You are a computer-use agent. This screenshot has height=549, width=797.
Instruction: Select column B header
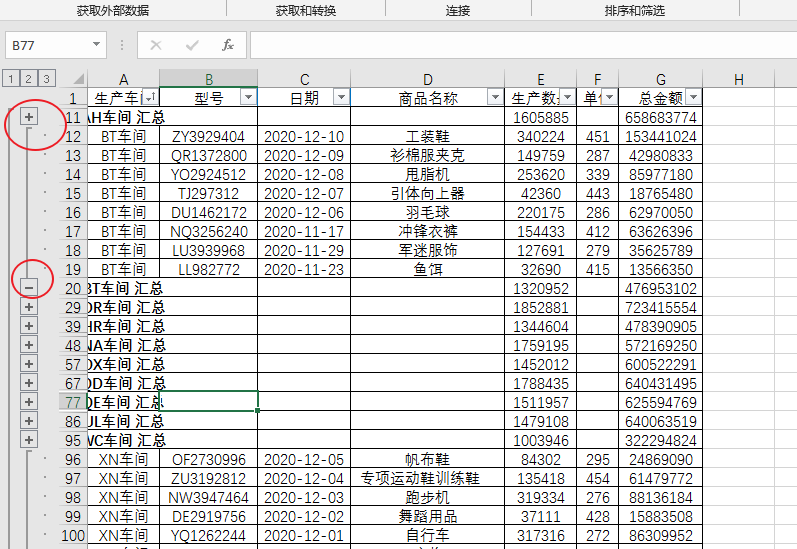click(x=208, y=79)
